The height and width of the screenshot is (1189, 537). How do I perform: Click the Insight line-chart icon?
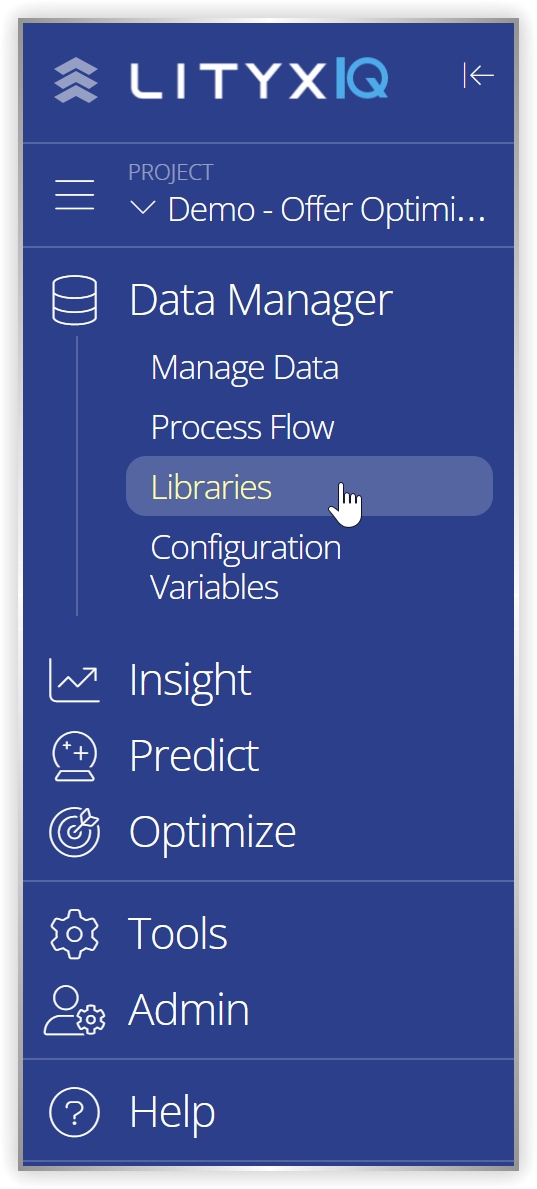click(74, 680)
